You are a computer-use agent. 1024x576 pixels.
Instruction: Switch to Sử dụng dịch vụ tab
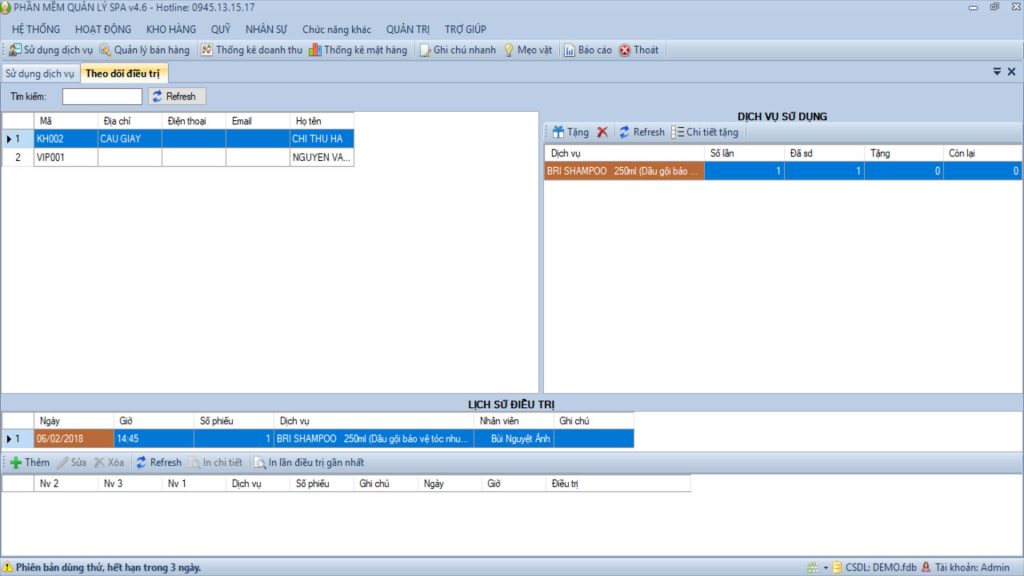pos(40,73)
